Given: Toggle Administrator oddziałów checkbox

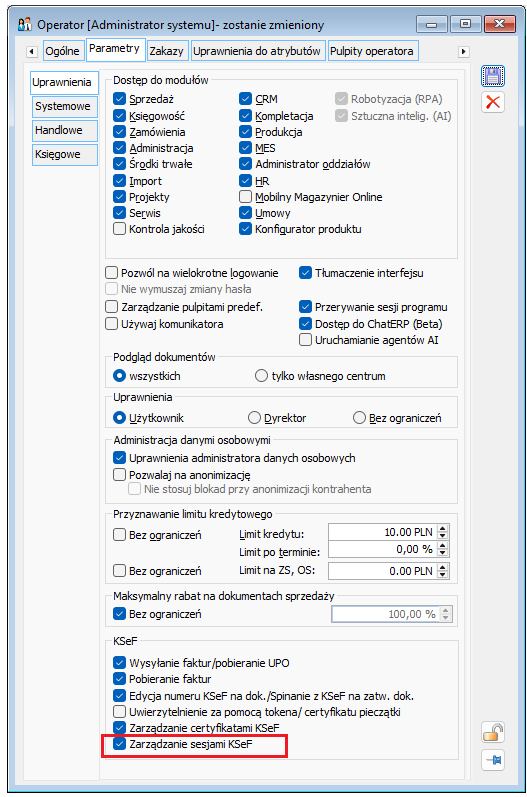Looking at the screenshot, I should point(245,164).
